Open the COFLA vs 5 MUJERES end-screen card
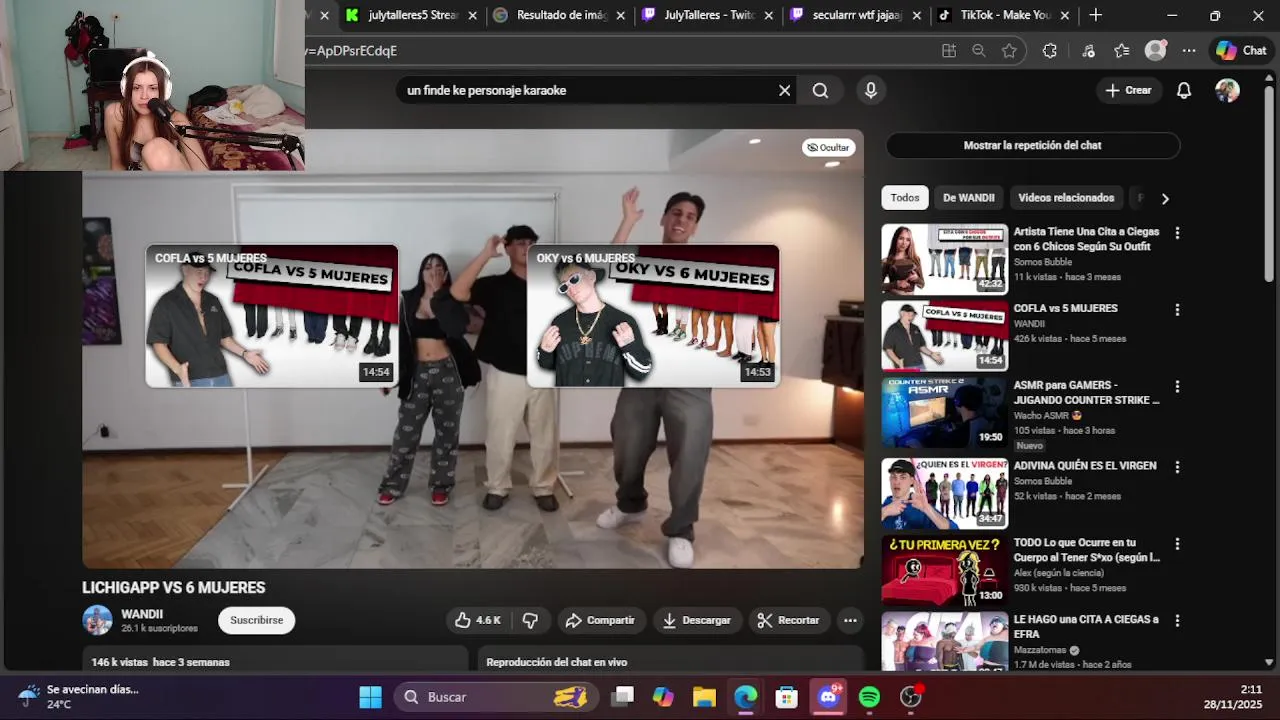This screenshot has height=720, width=1280. [x=272, y=316]
